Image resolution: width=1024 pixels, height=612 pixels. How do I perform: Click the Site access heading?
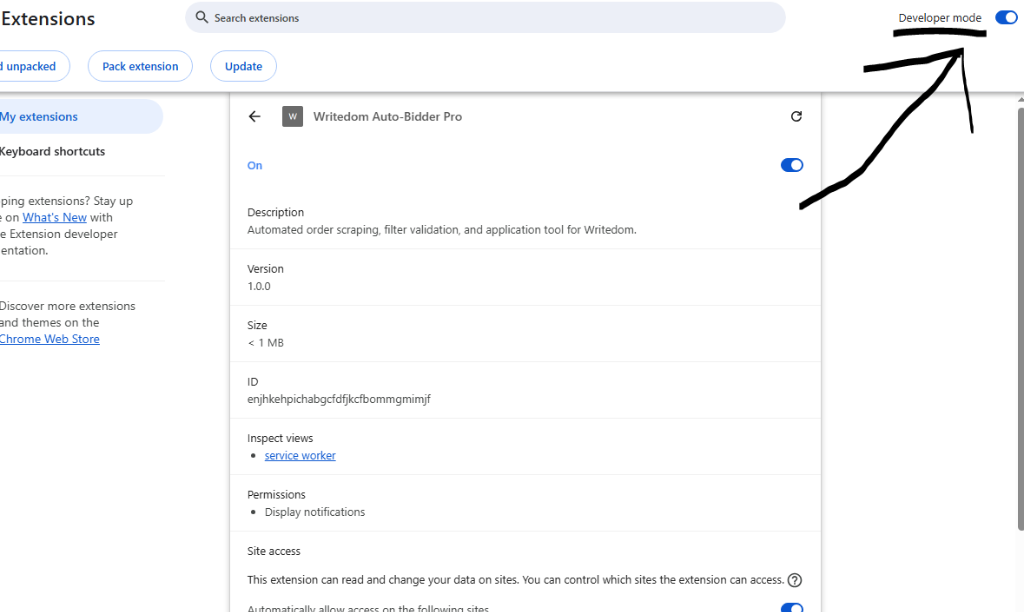(x=274, y=551)
